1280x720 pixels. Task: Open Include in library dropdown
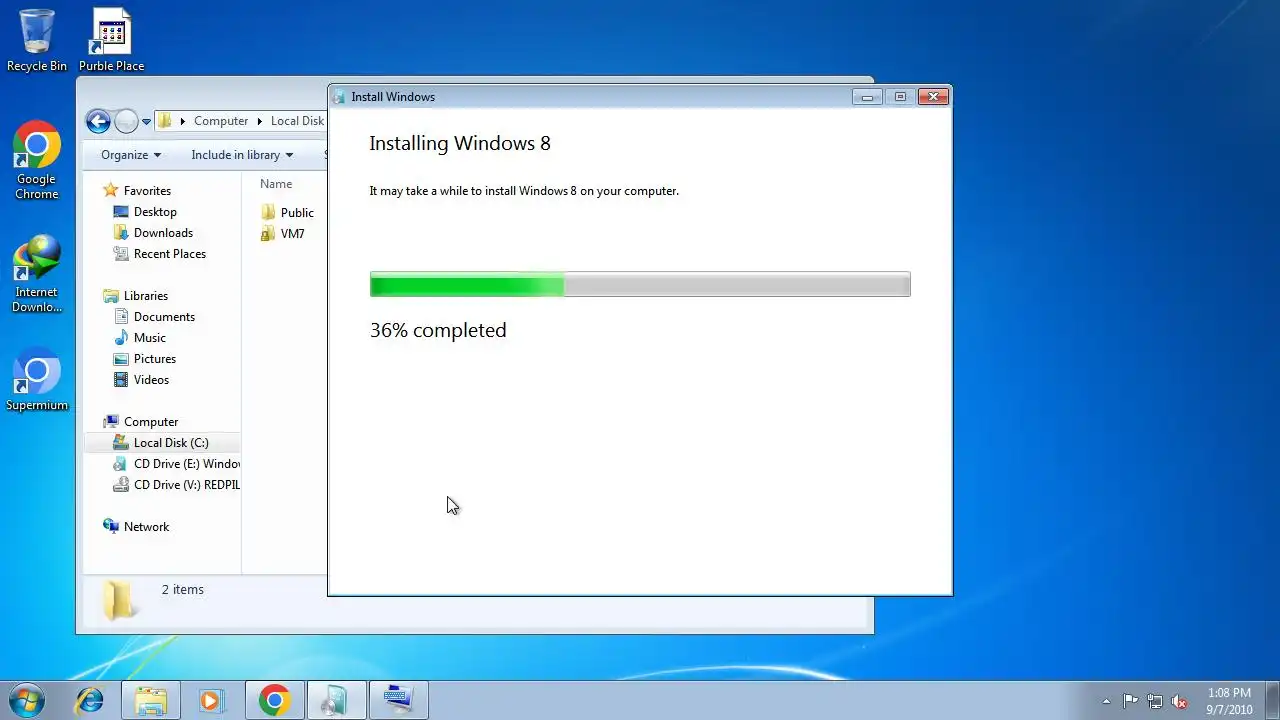click(242, 155)
